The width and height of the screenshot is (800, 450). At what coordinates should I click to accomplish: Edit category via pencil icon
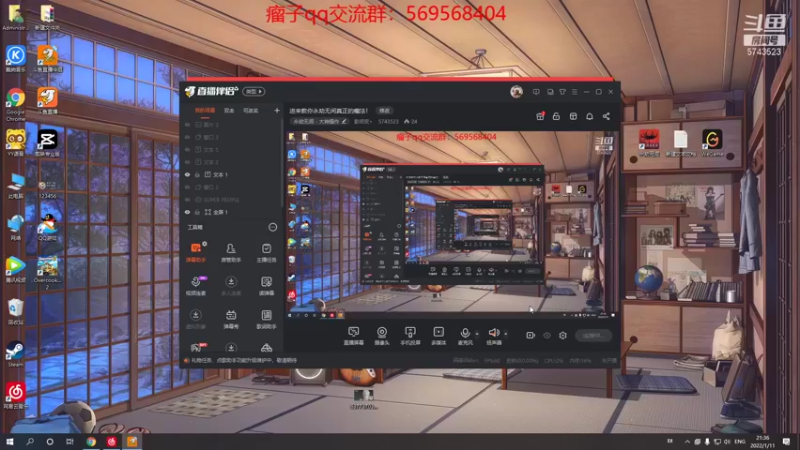click(344, 121)
